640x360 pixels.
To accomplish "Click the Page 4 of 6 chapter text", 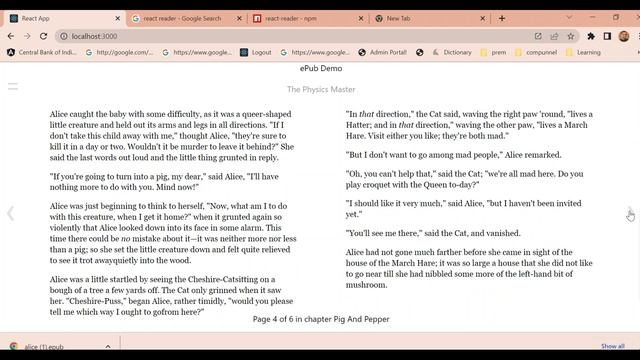I will tap(321, 319).
